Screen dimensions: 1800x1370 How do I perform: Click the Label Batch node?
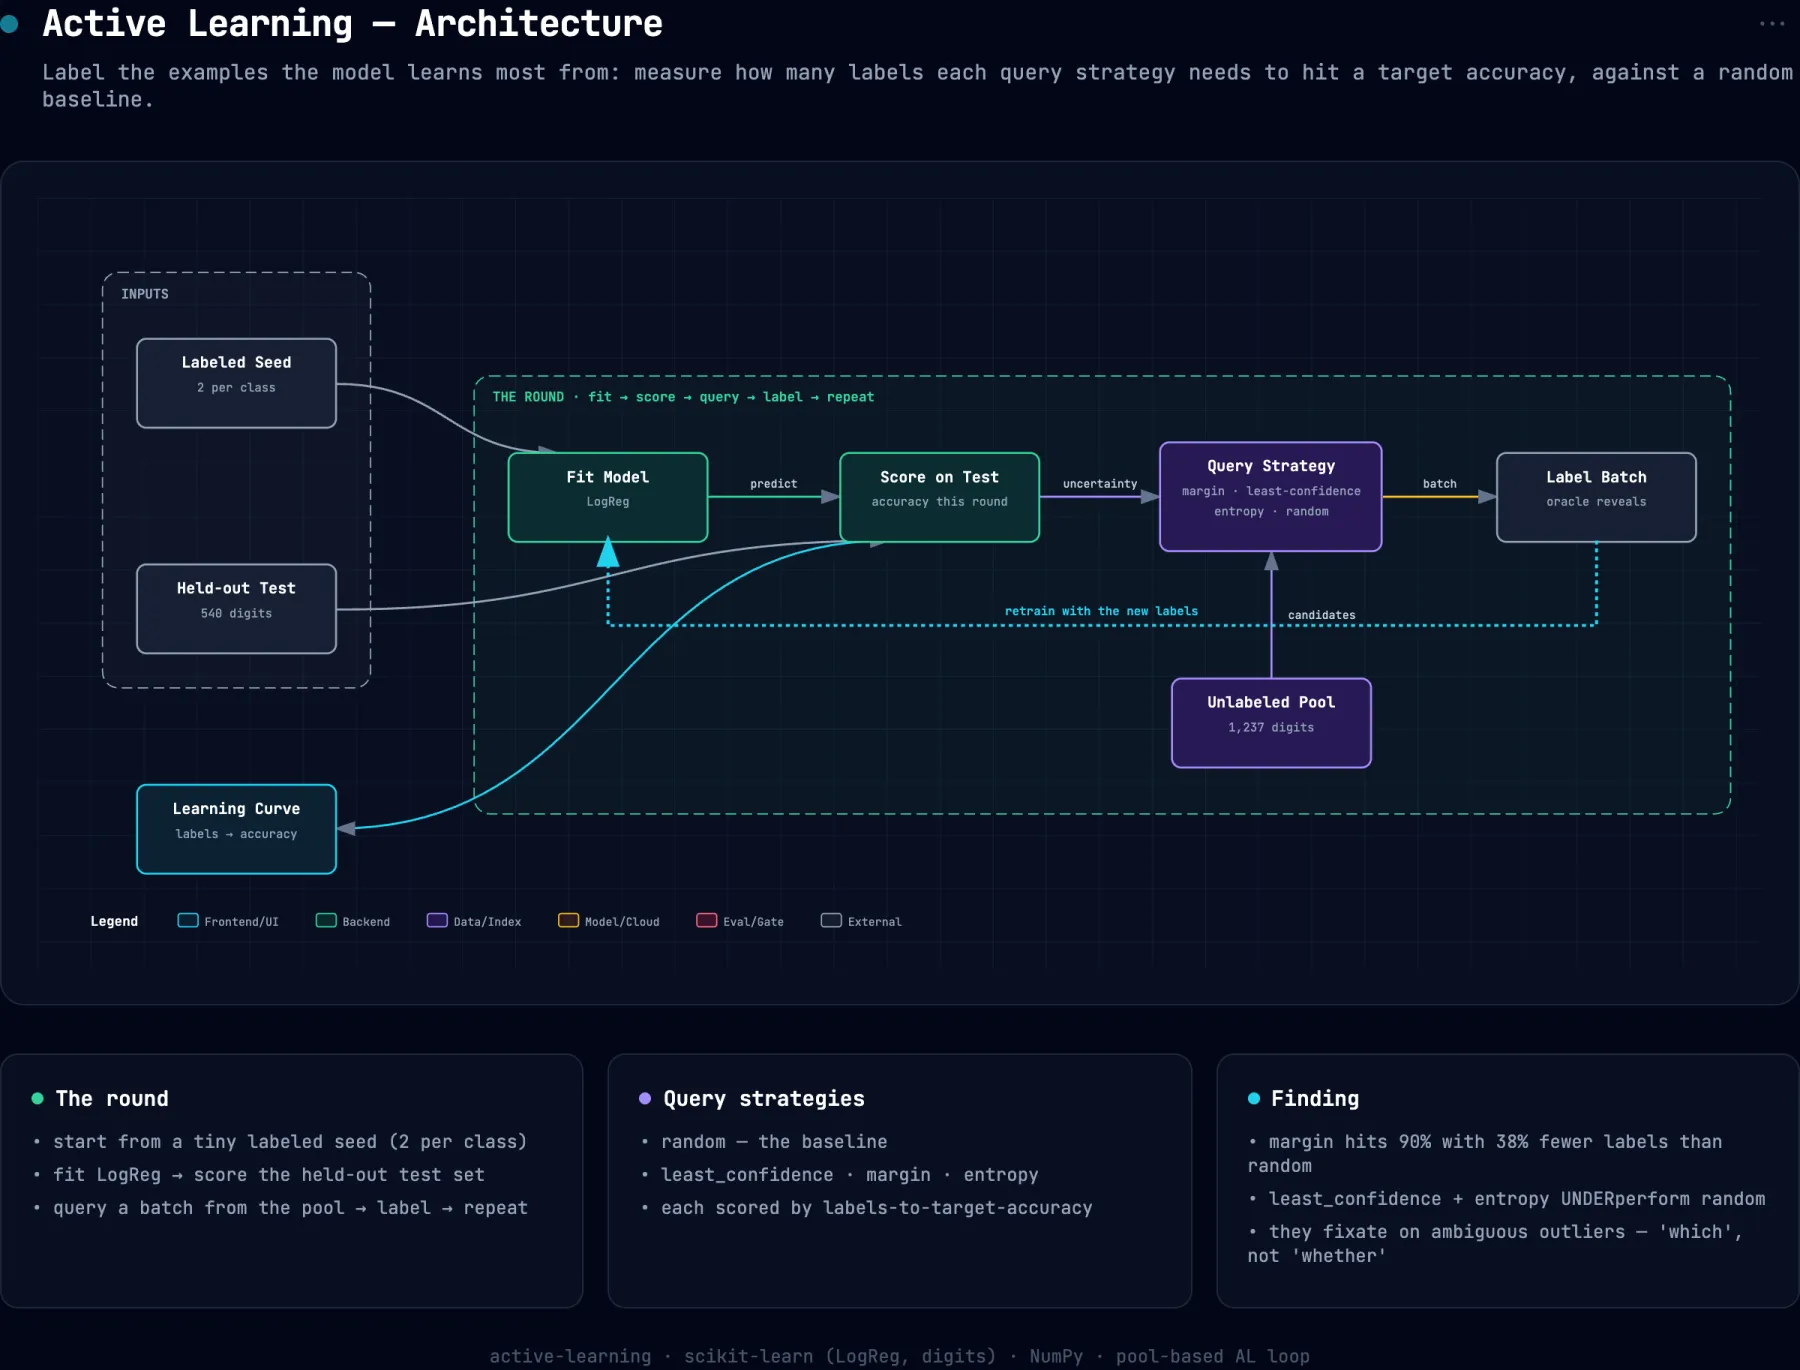pyautogui.click(x=1596, y=497)
